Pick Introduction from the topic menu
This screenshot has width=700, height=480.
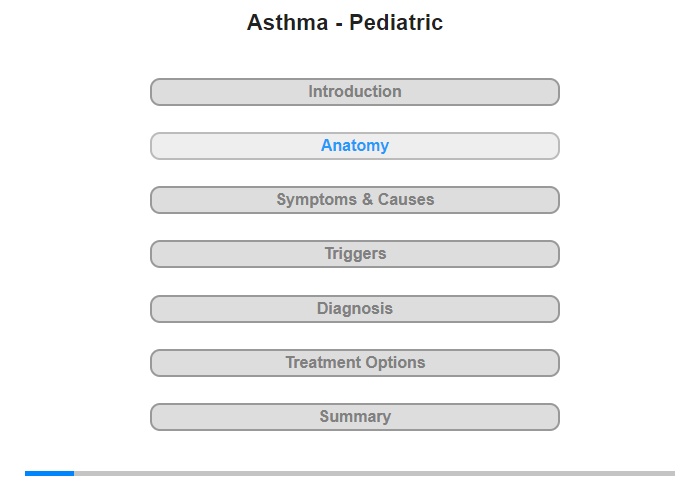click(355, 92)
